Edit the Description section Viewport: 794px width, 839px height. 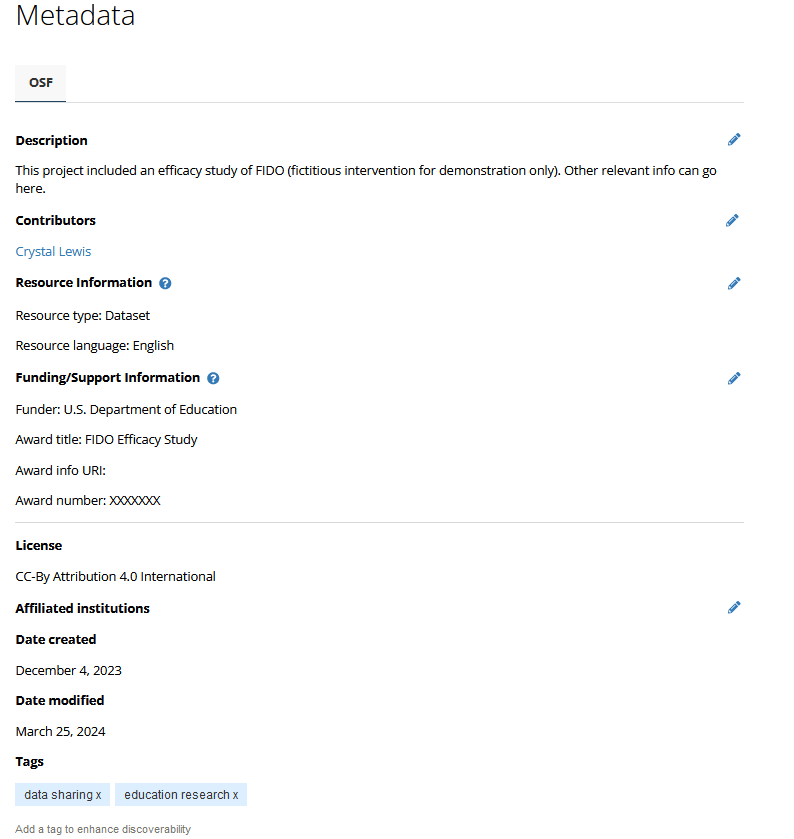(734, 140)
